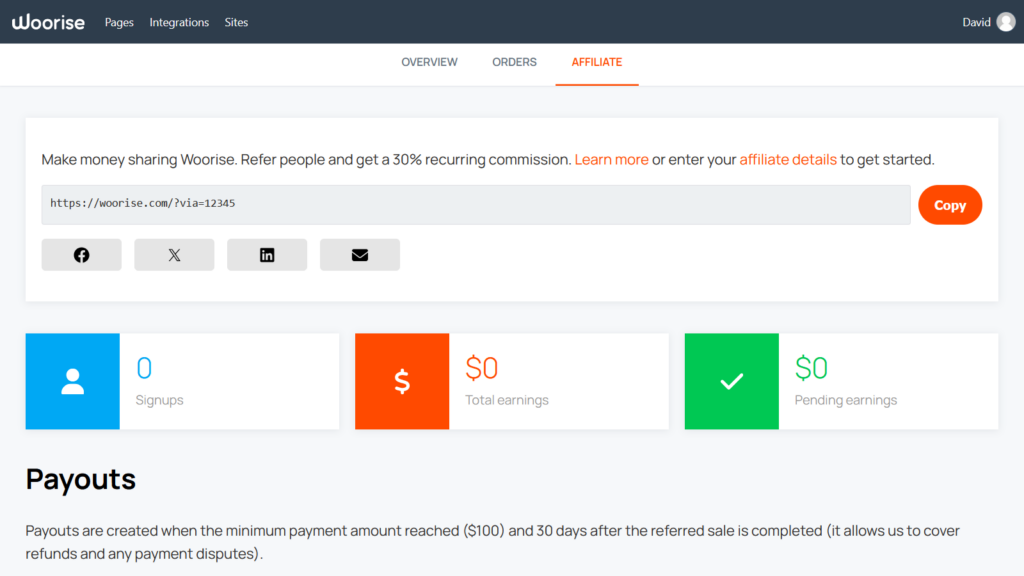Click the blue Signups person icon

72,381
